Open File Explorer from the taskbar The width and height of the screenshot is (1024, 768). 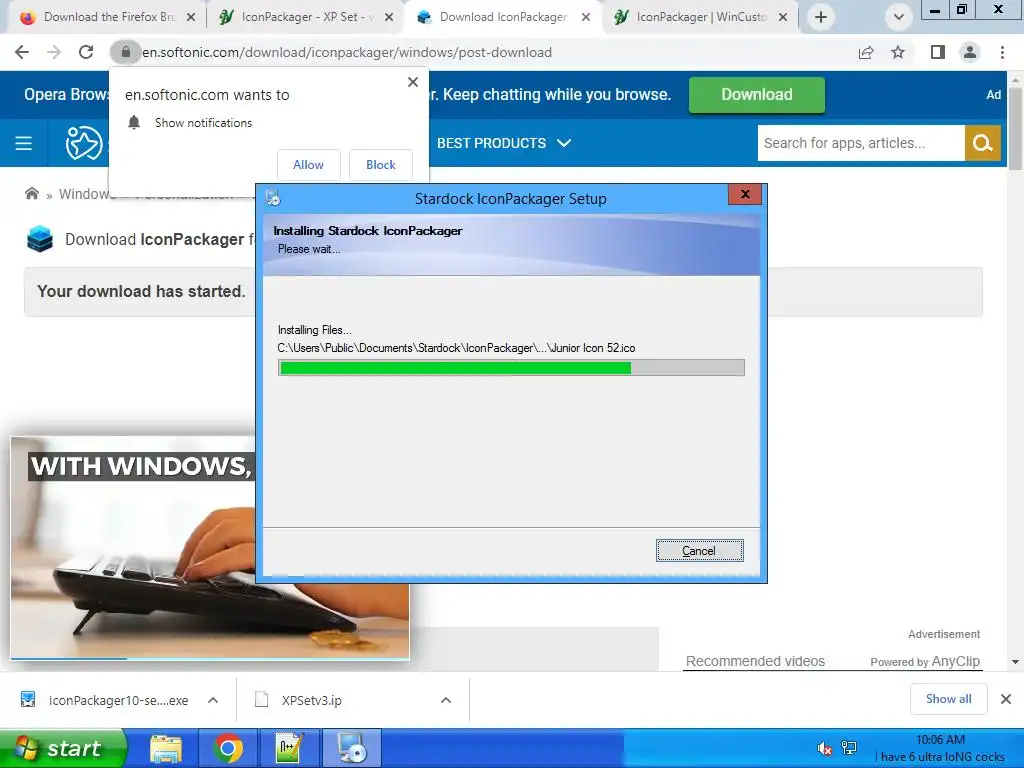166,748
